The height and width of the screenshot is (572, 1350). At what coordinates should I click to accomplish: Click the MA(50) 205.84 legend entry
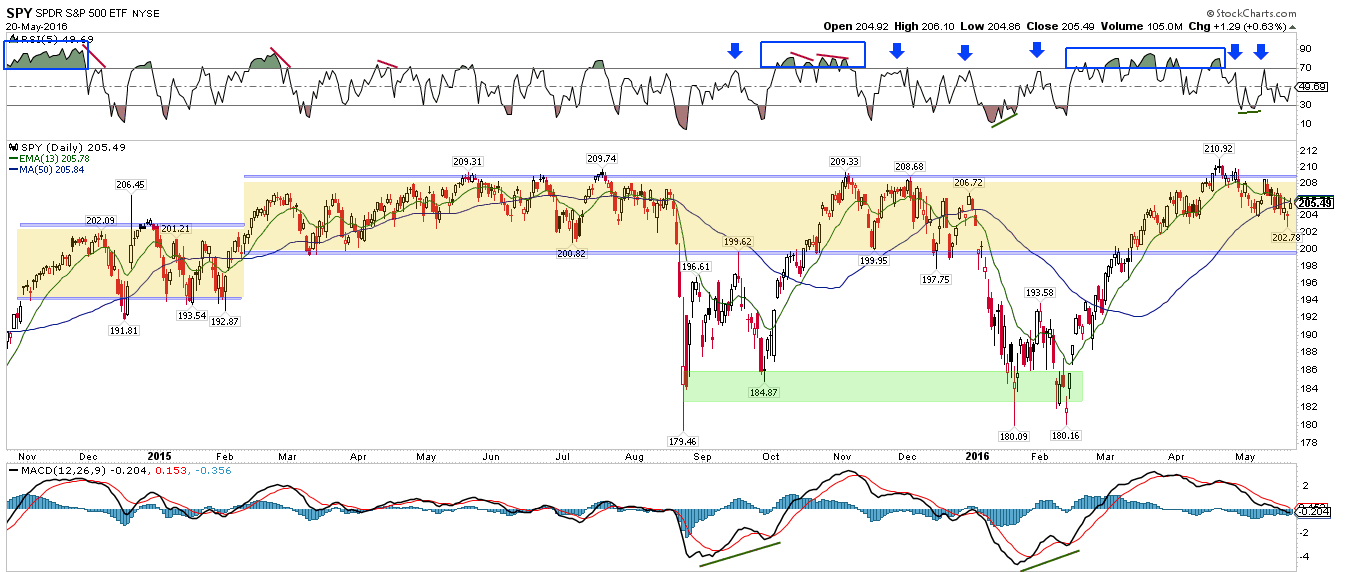[x=46, y=168]
